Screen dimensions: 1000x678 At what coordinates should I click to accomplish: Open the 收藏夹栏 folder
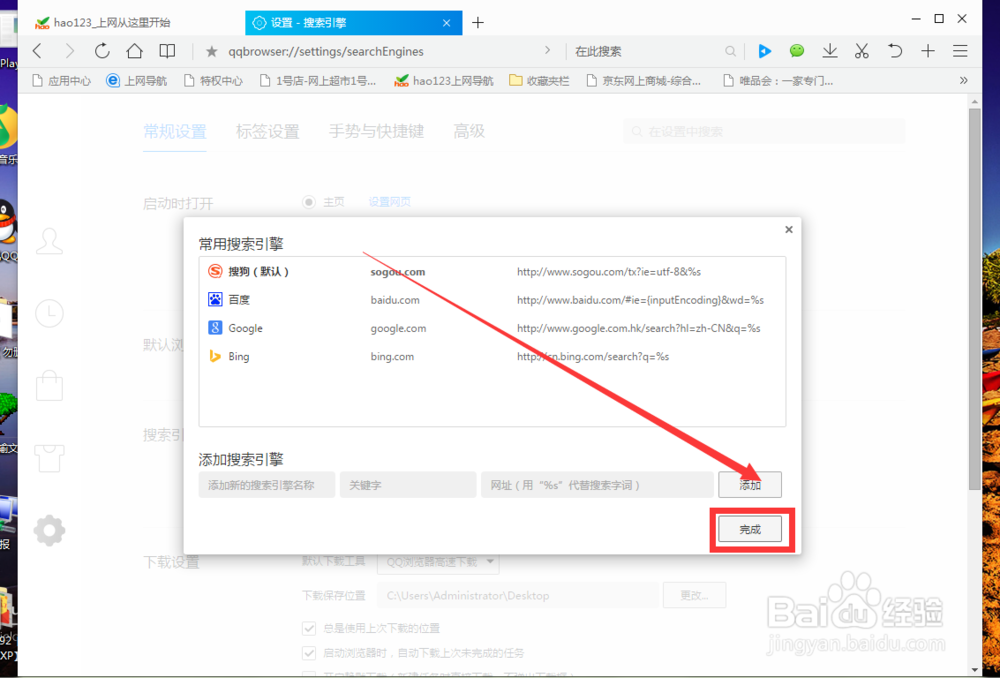coord(539,81)
